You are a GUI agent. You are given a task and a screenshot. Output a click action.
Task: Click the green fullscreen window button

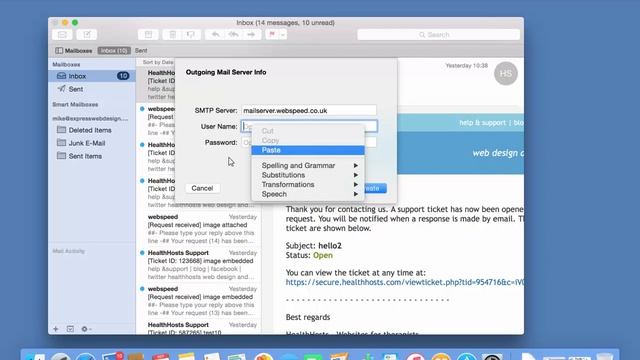75,22
